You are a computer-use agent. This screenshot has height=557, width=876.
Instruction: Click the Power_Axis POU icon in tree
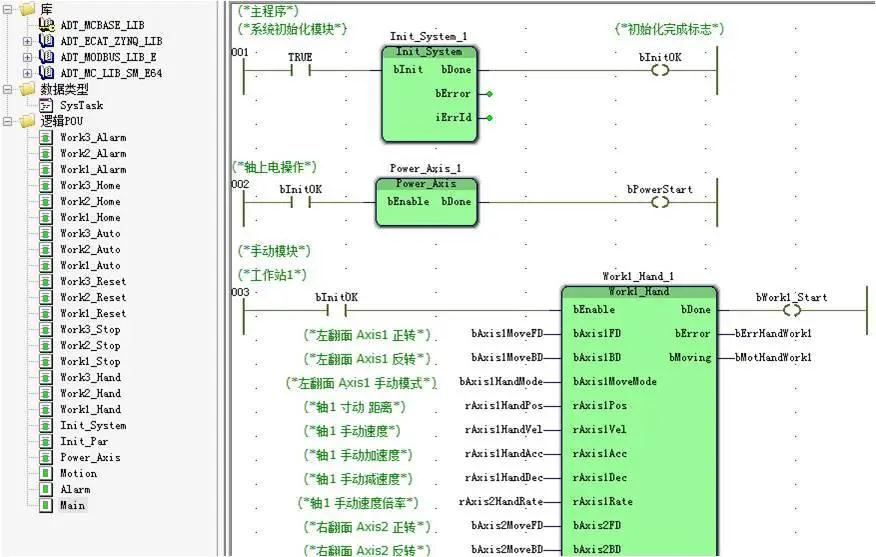click(46, 457)
